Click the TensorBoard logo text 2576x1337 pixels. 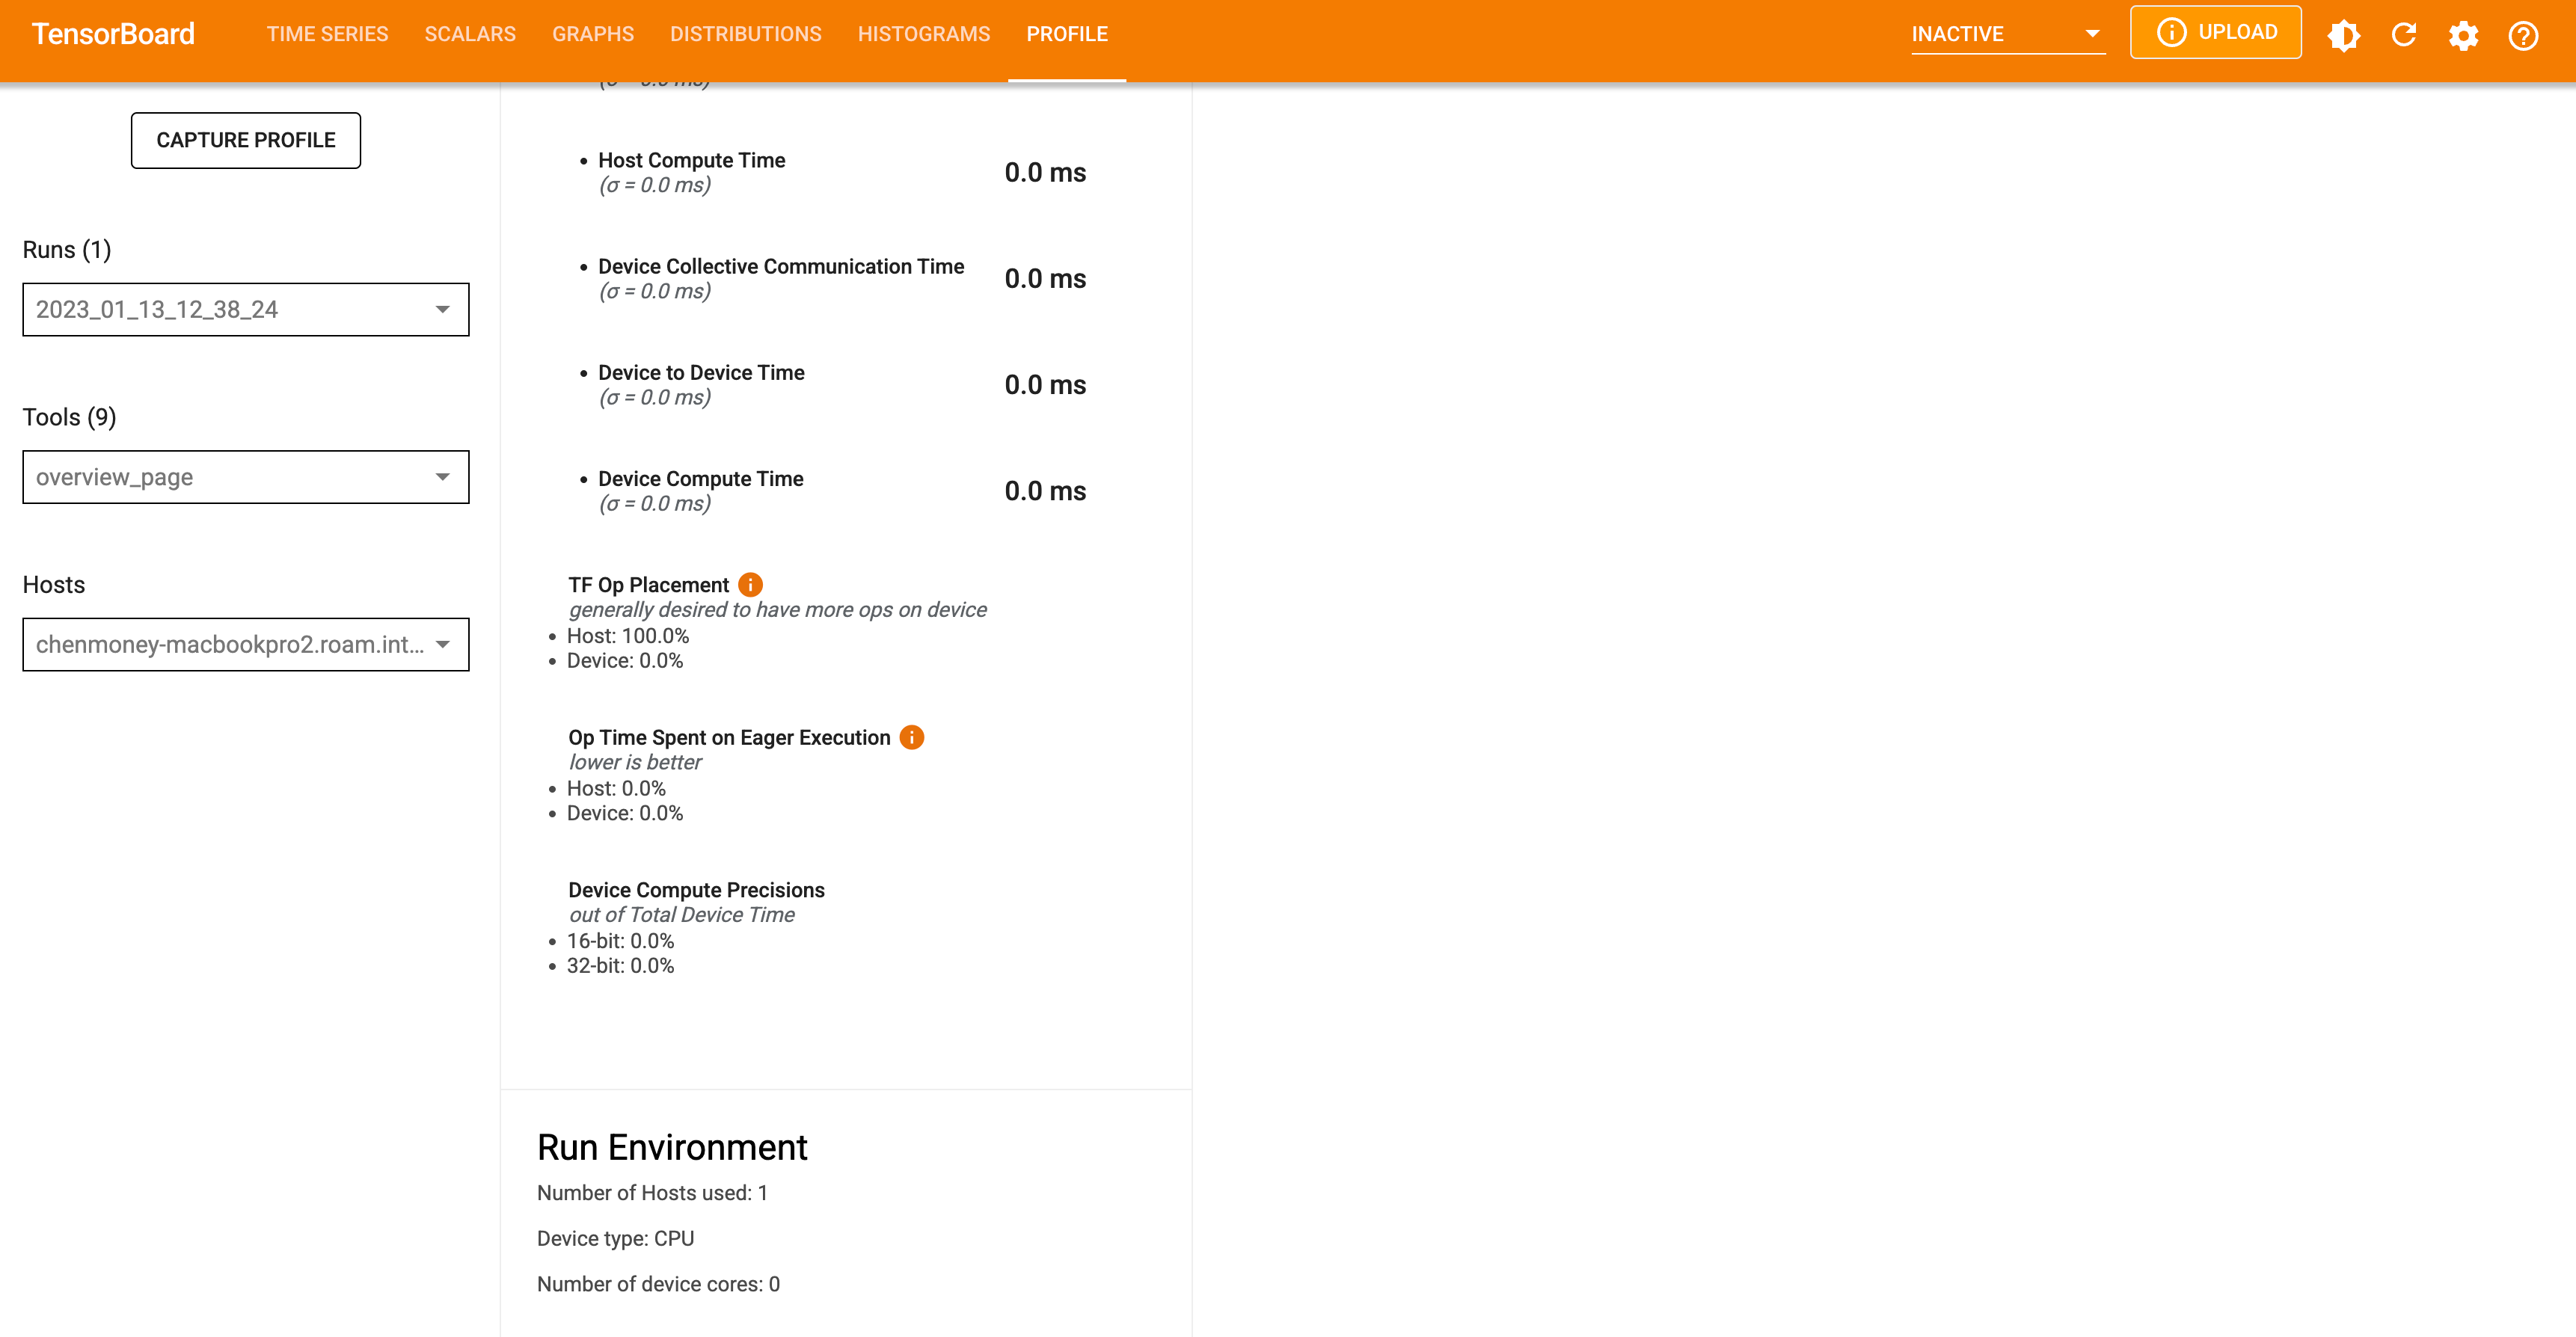point(113,34)
